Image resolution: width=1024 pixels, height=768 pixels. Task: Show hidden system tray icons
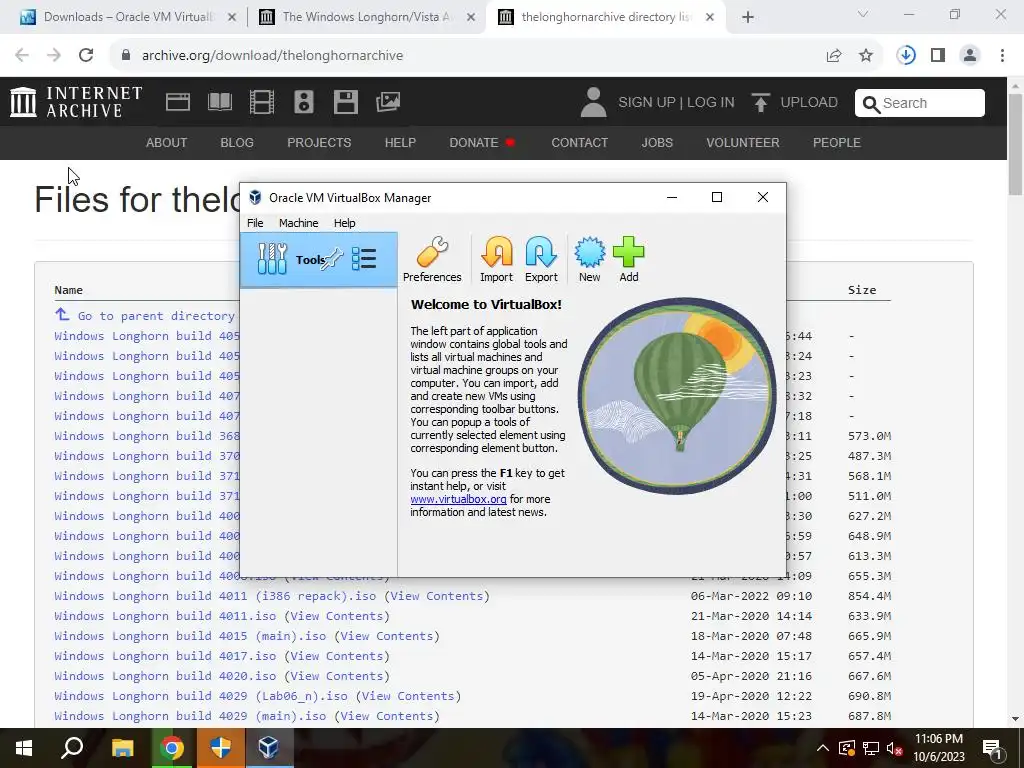point(823,748)
